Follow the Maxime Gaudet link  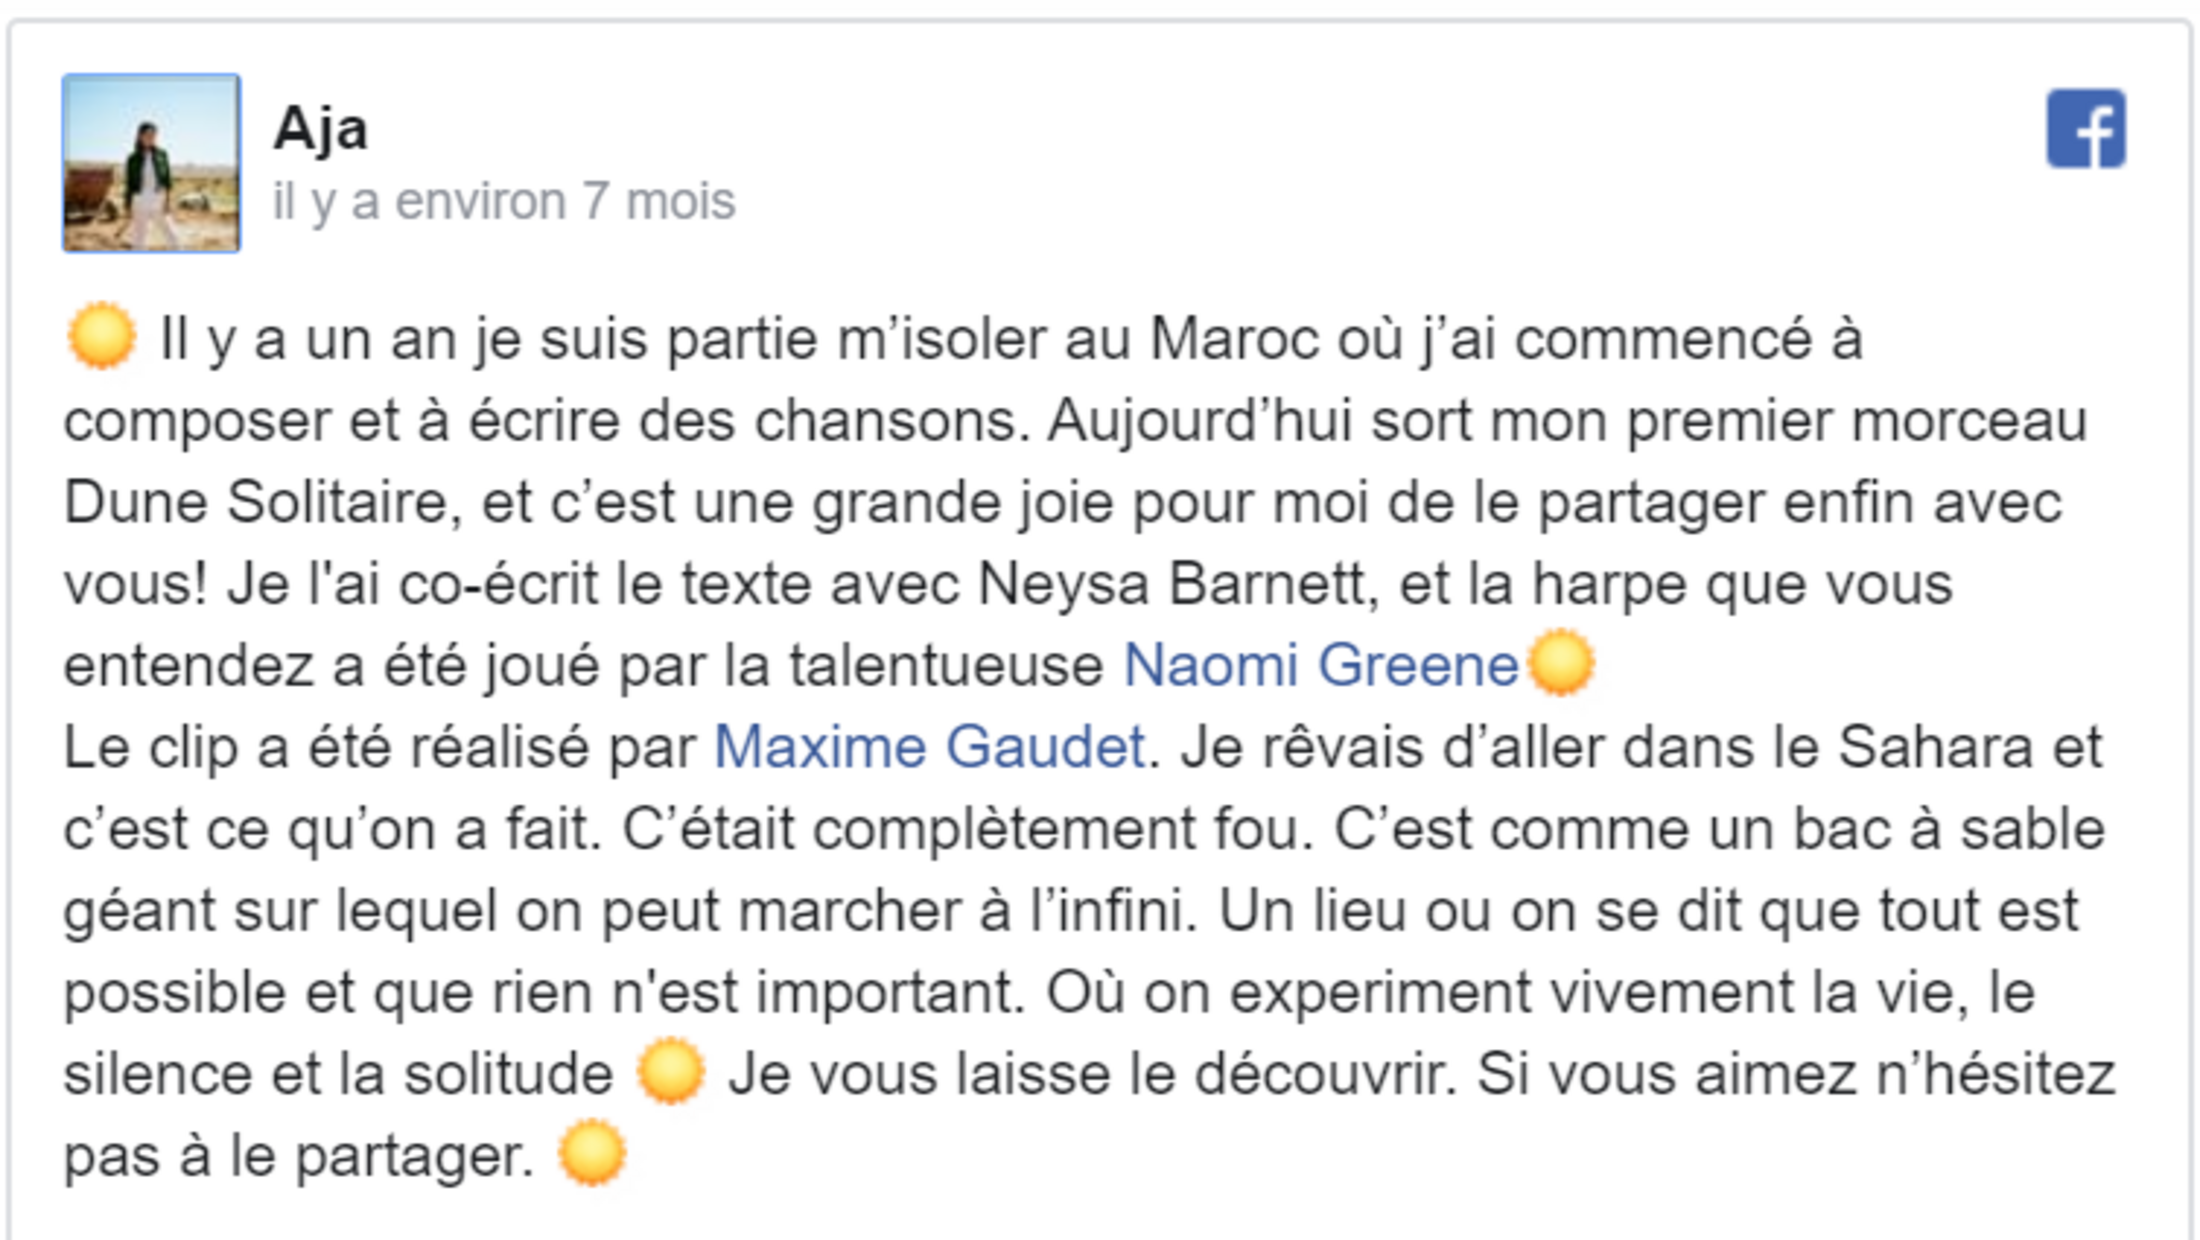click(x=929, y=747)
